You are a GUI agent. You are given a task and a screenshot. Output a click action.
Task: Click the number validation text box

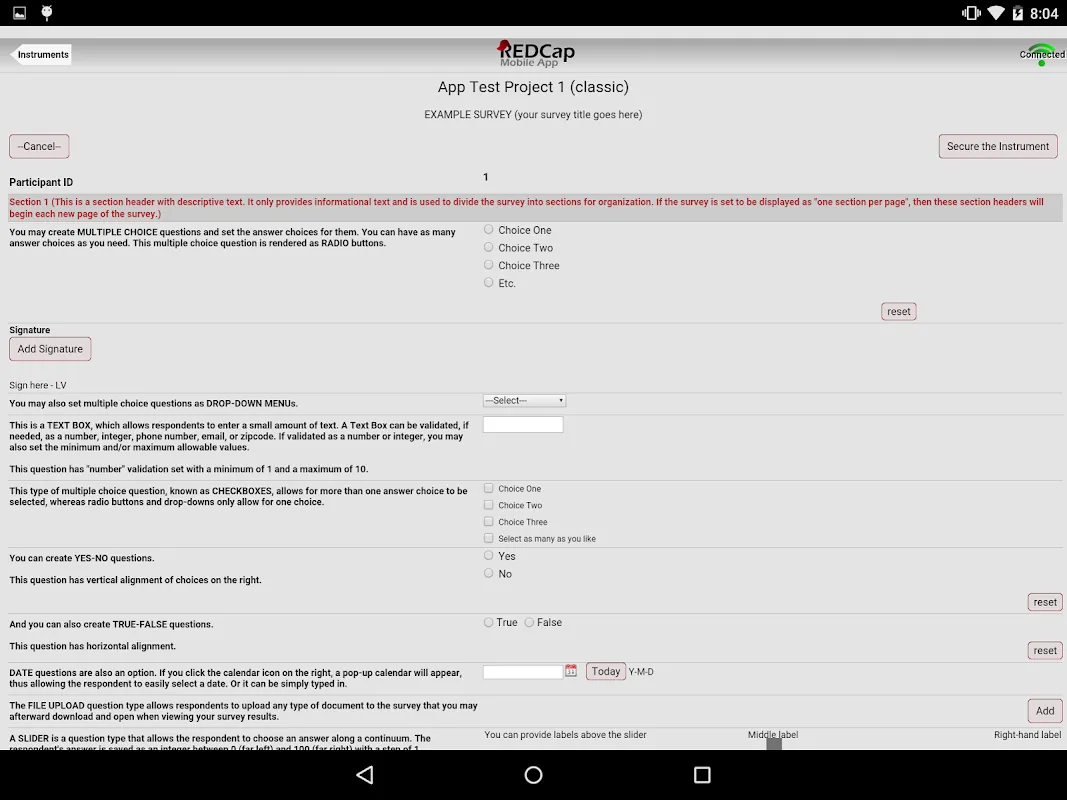[x=523, y=425]
